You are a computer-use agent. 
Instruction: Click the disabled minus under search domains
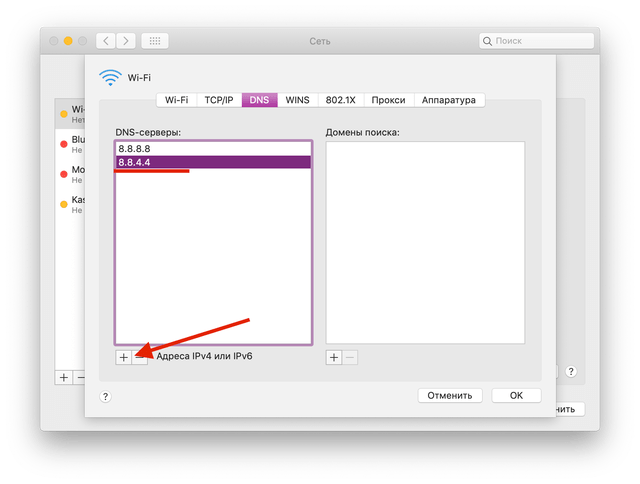point(350,357)
